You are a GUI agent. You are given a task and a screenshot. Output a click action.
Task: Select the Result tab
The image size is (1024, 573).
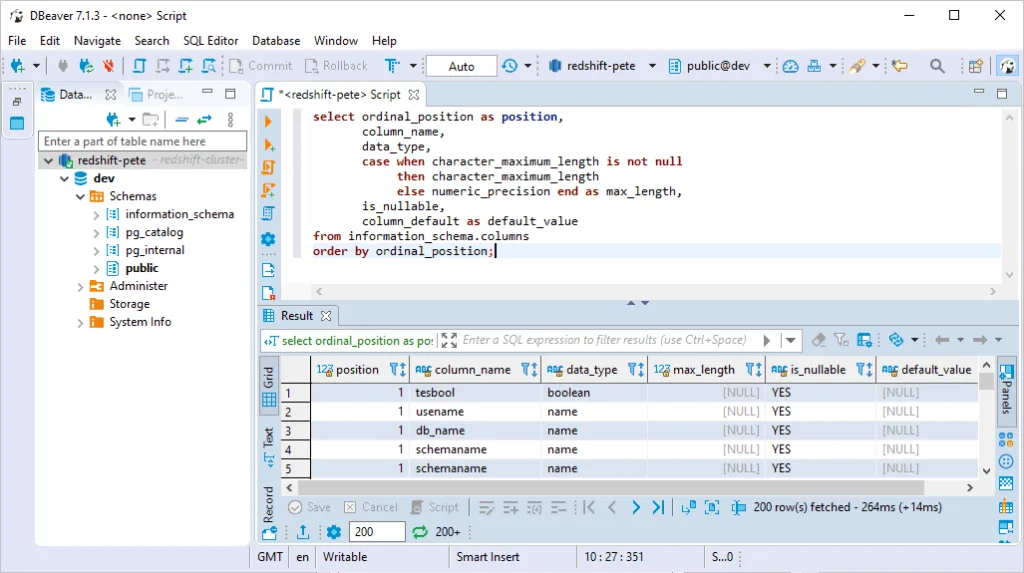(297, 316)
